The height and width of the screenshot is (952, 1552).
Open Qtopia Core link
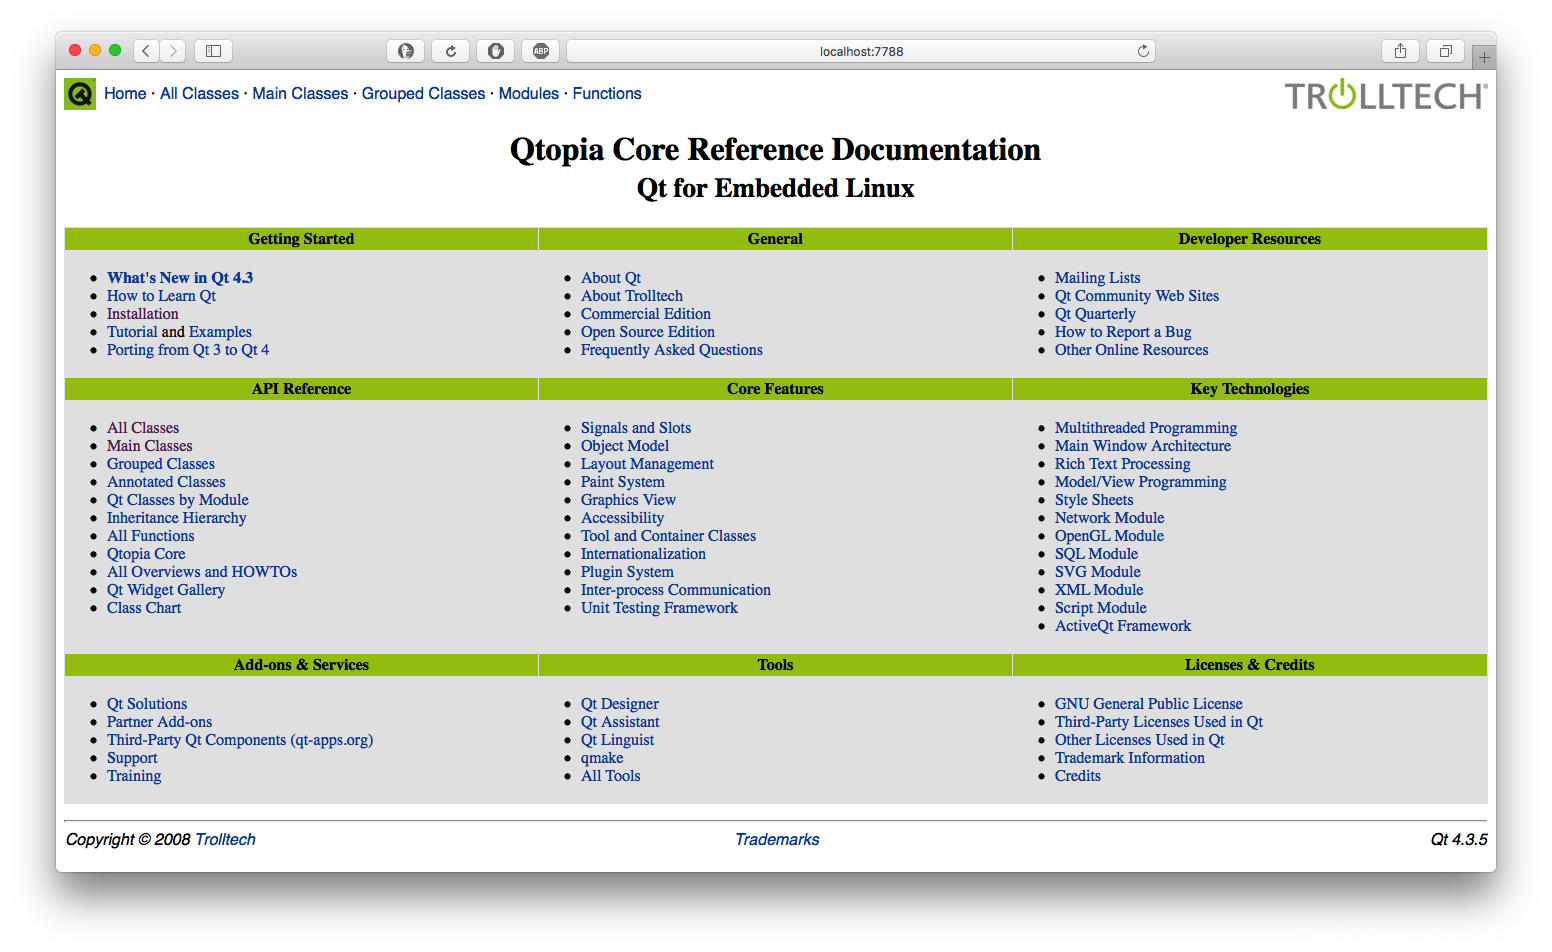pyautogui.click(x=146, y=554)
